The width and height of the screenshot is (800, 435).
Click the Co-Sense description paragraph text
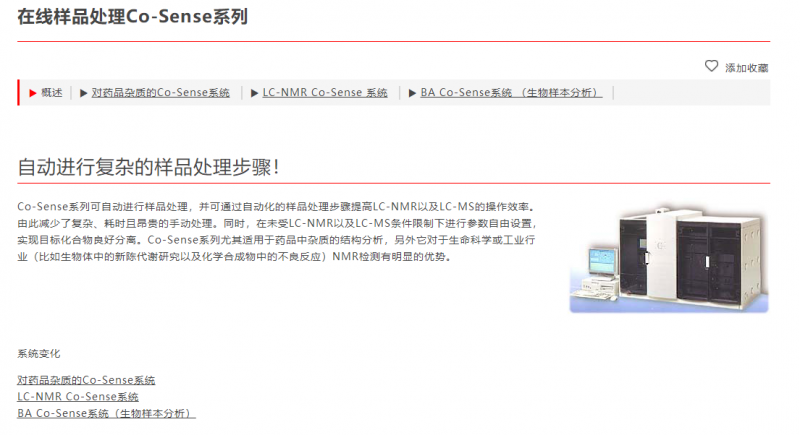click(277, 232)
